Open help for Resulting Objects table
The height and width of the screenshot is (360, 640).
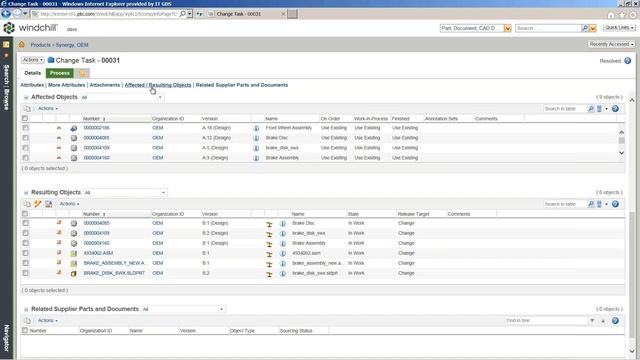(615, 204)
